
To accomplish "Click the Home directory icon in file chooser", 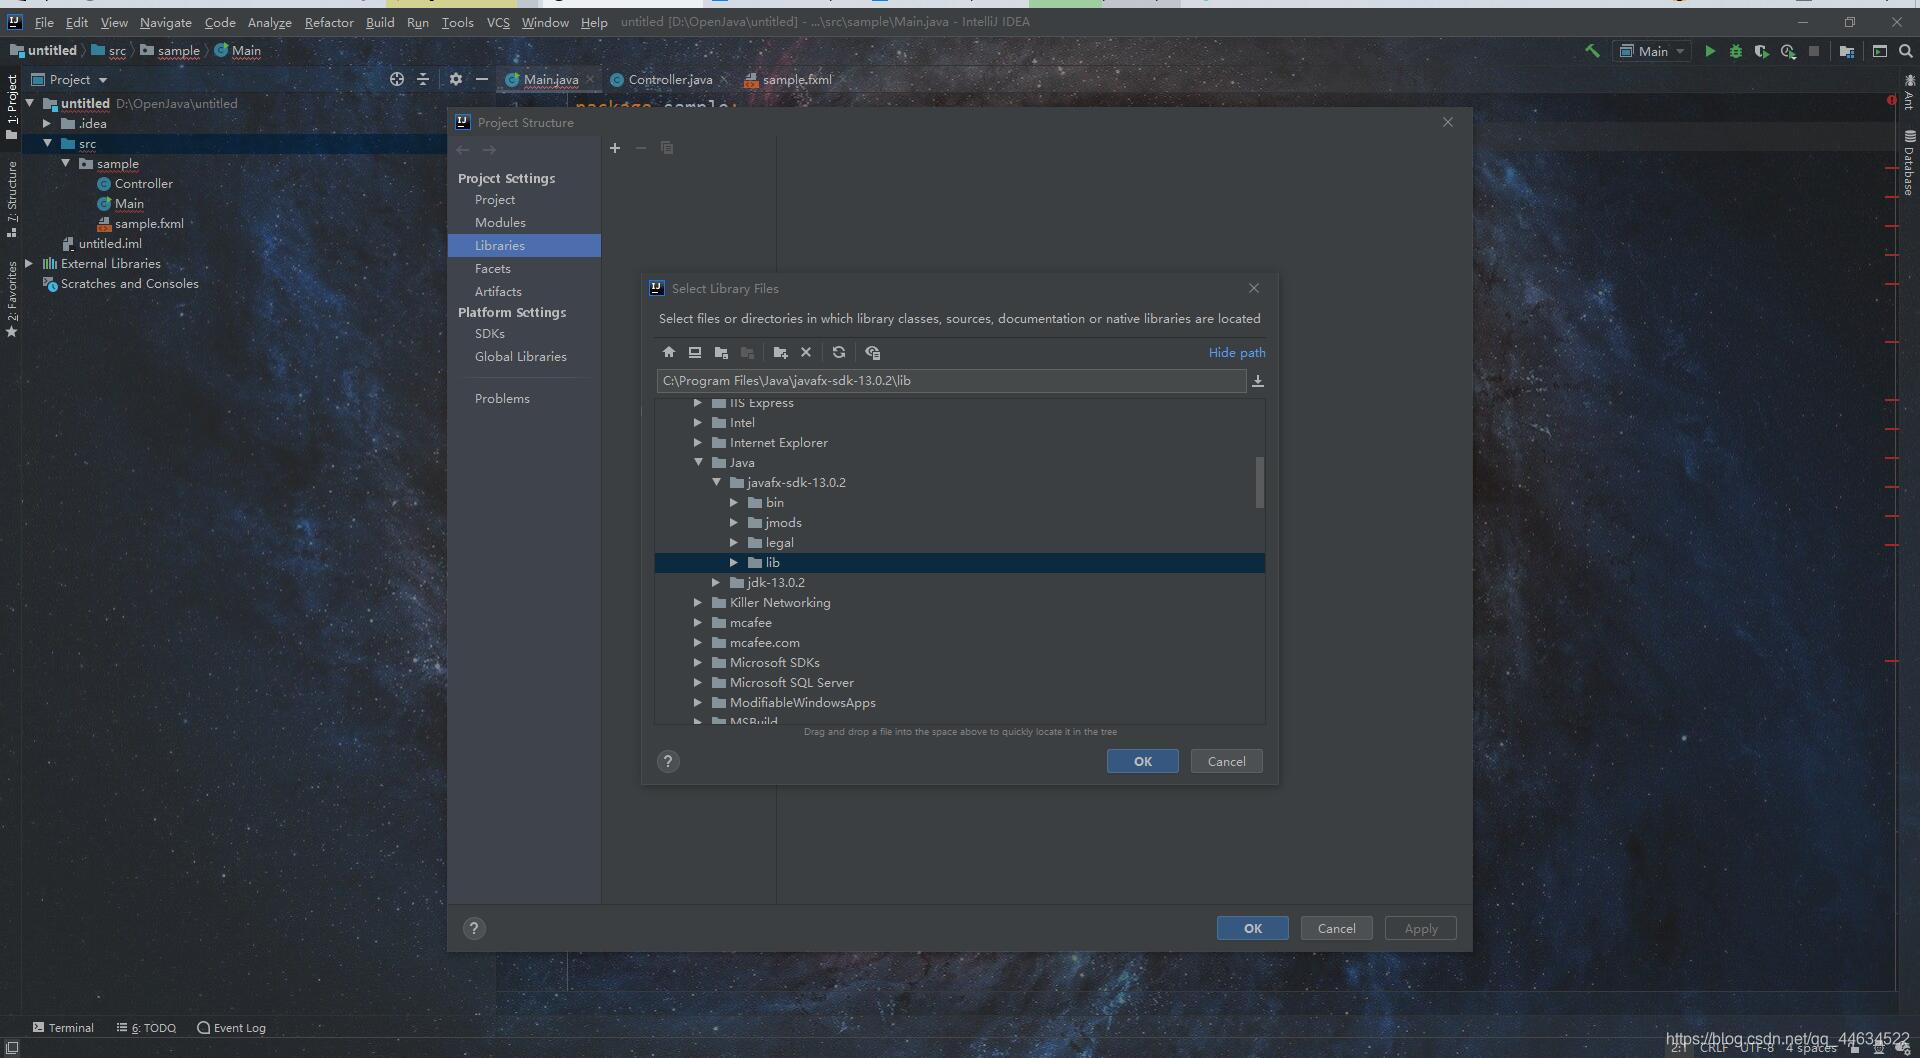I will pyautogui.click(x=668, y=352).
